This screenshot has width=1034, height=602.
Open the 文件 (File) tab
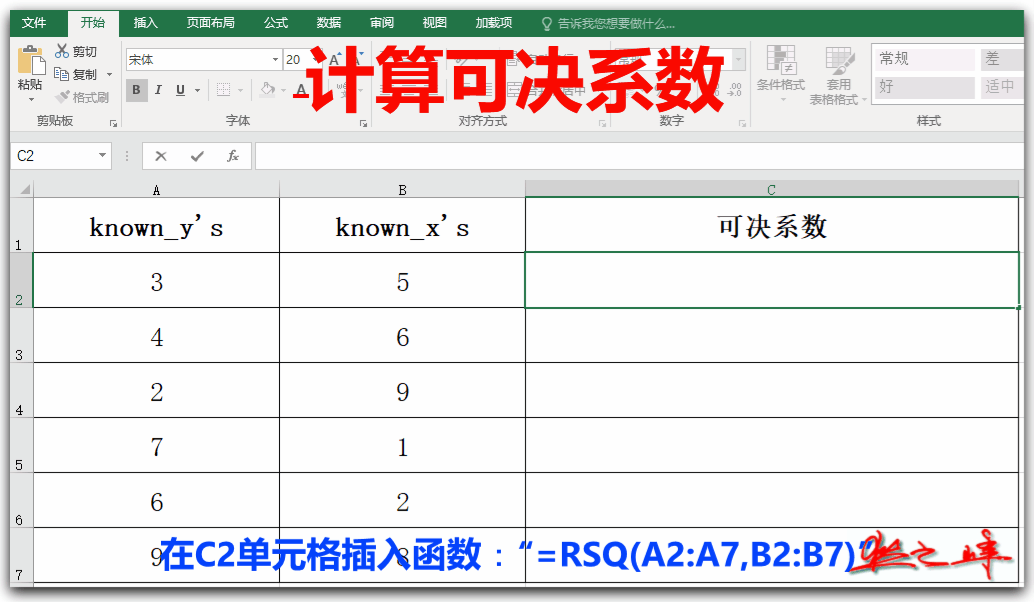click(34, 23)
